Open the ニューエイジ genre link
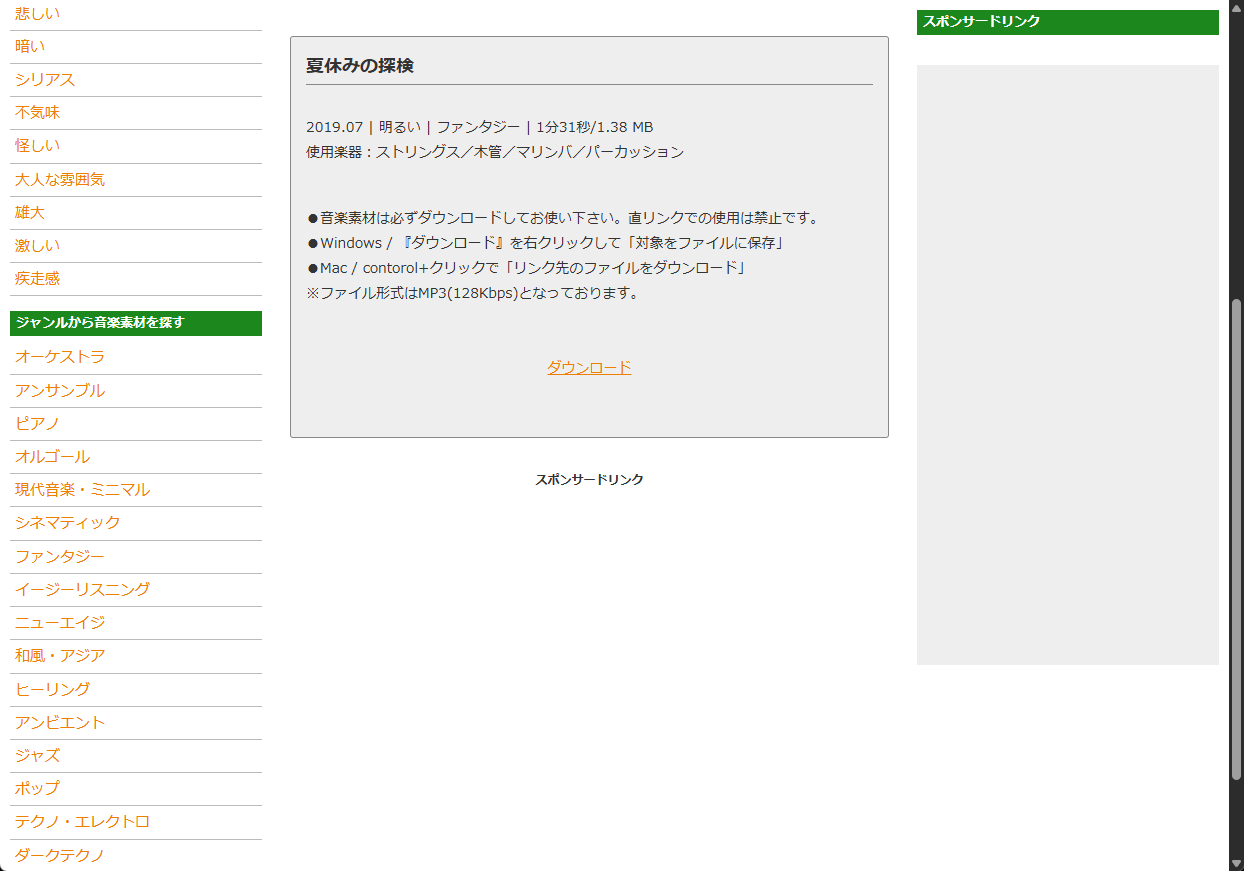Viewport: 1244px width, 871px height. (60, 622)
